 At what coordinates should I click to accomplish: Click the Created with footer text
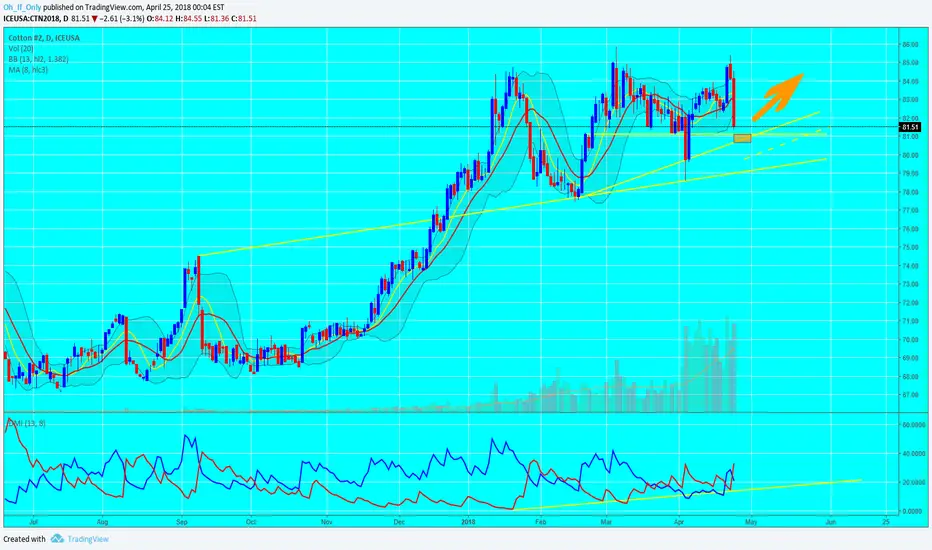24,539
